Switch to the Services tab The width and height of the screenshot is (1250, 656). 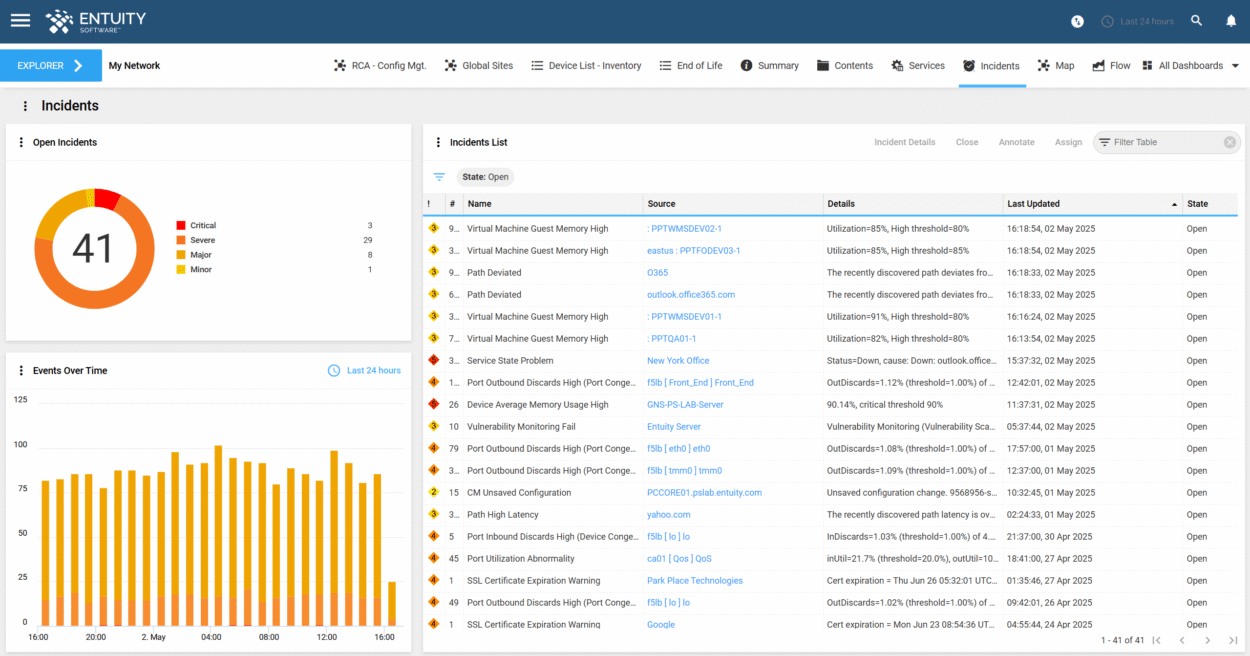(x=918, y=66)
